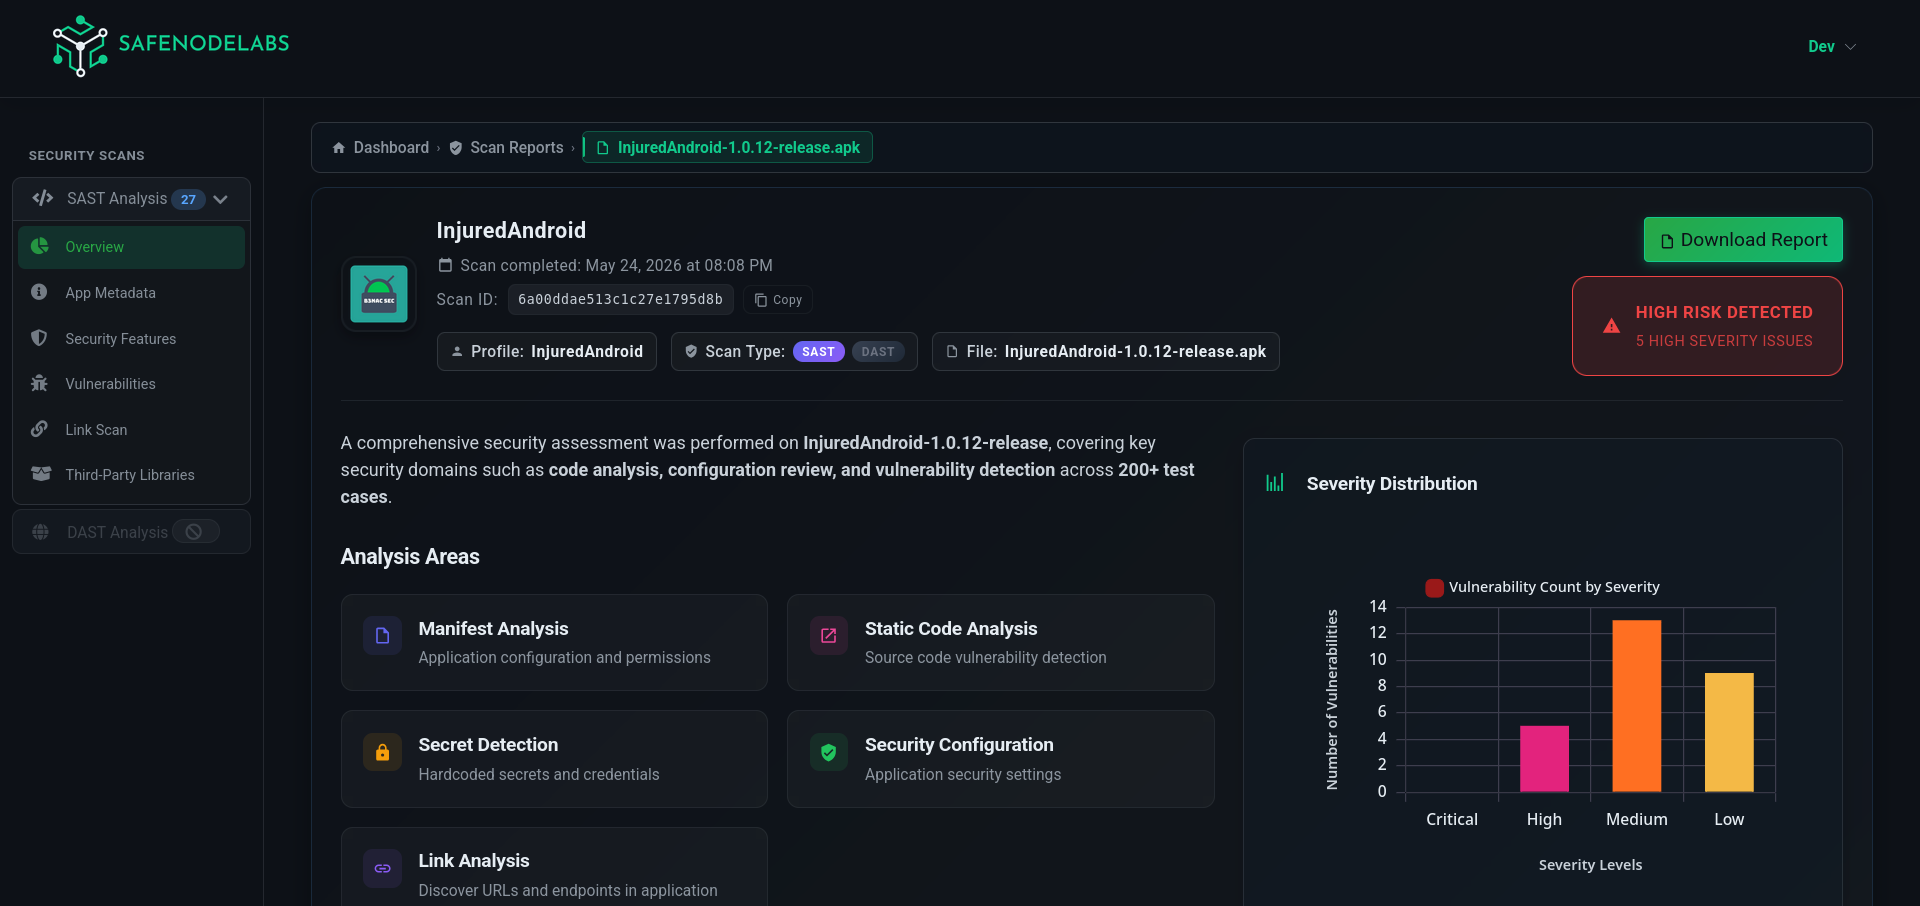Image resolution: width=1920 pixels, height=906 pixels.
Task: Click the Security Configuration shield check icon
Action: pos(828,752)
